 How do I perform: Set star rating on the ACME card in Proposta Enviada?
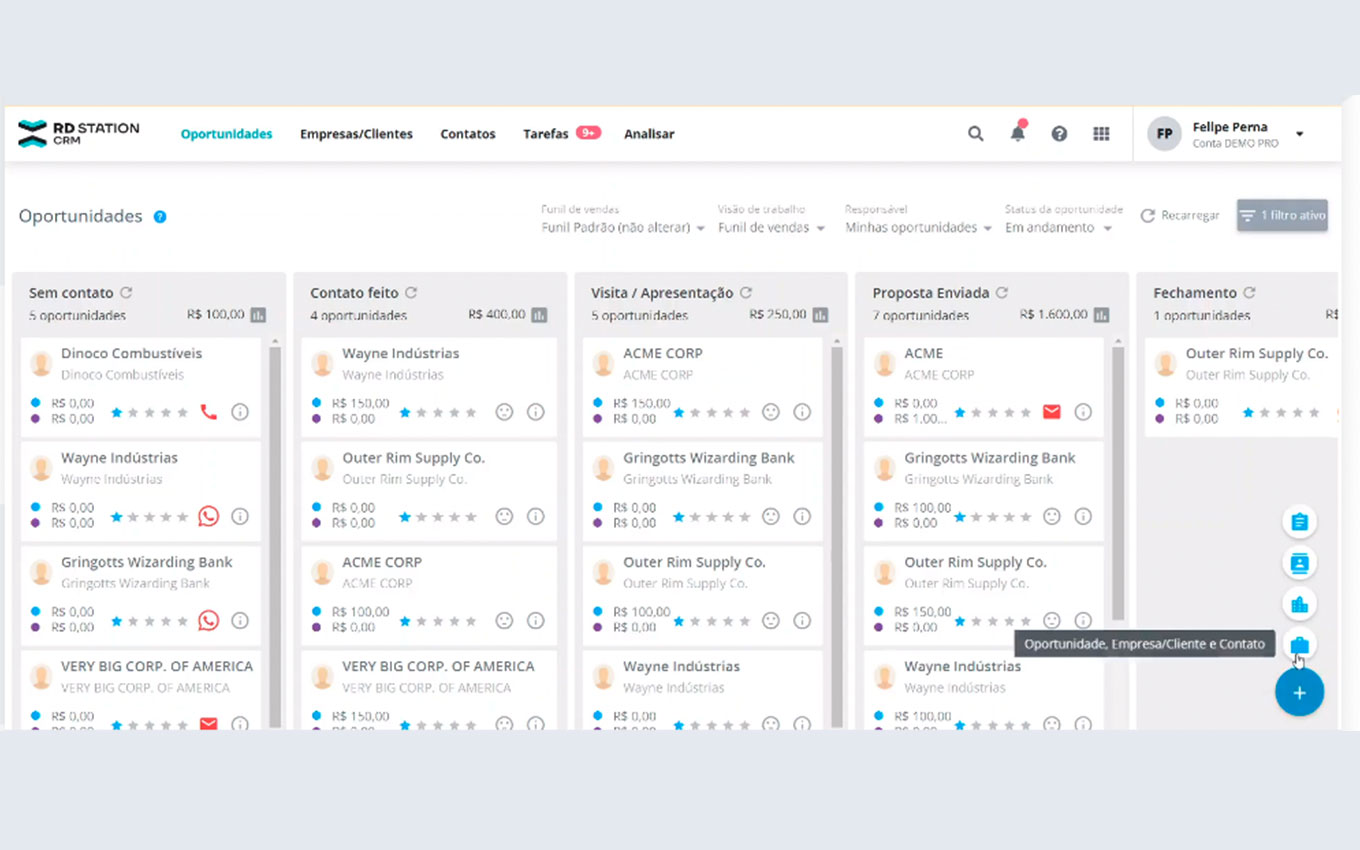pyautogui.click(x=993, y=412)
